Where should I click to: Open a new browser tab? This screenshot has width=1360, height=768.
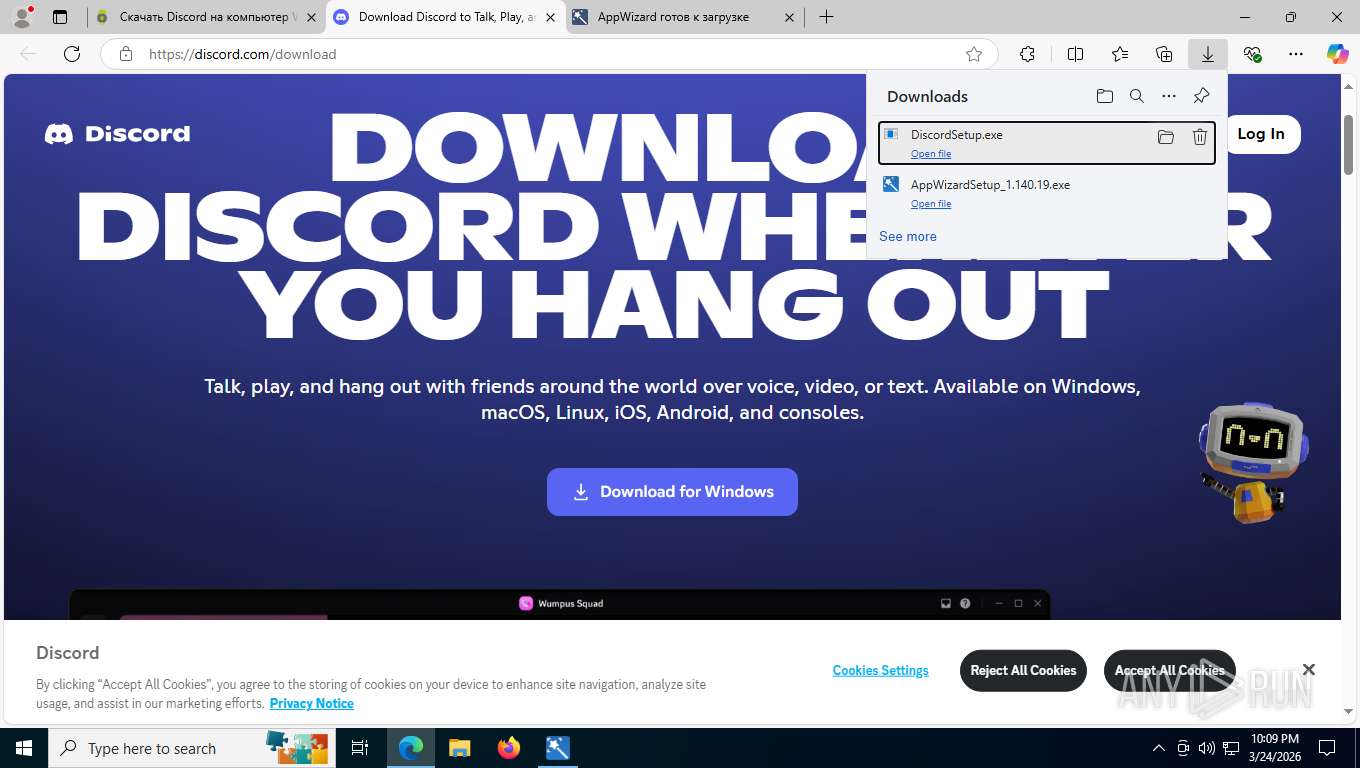(826, 17)
